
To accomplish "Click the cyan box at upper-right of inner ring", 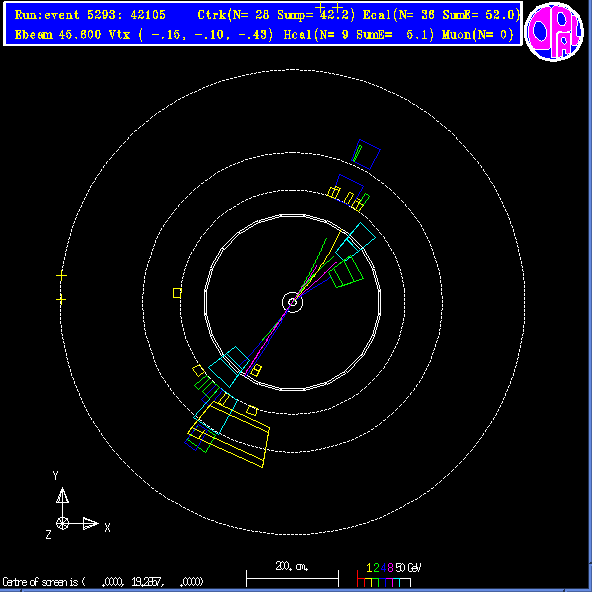I will click(x=355, y=242).
